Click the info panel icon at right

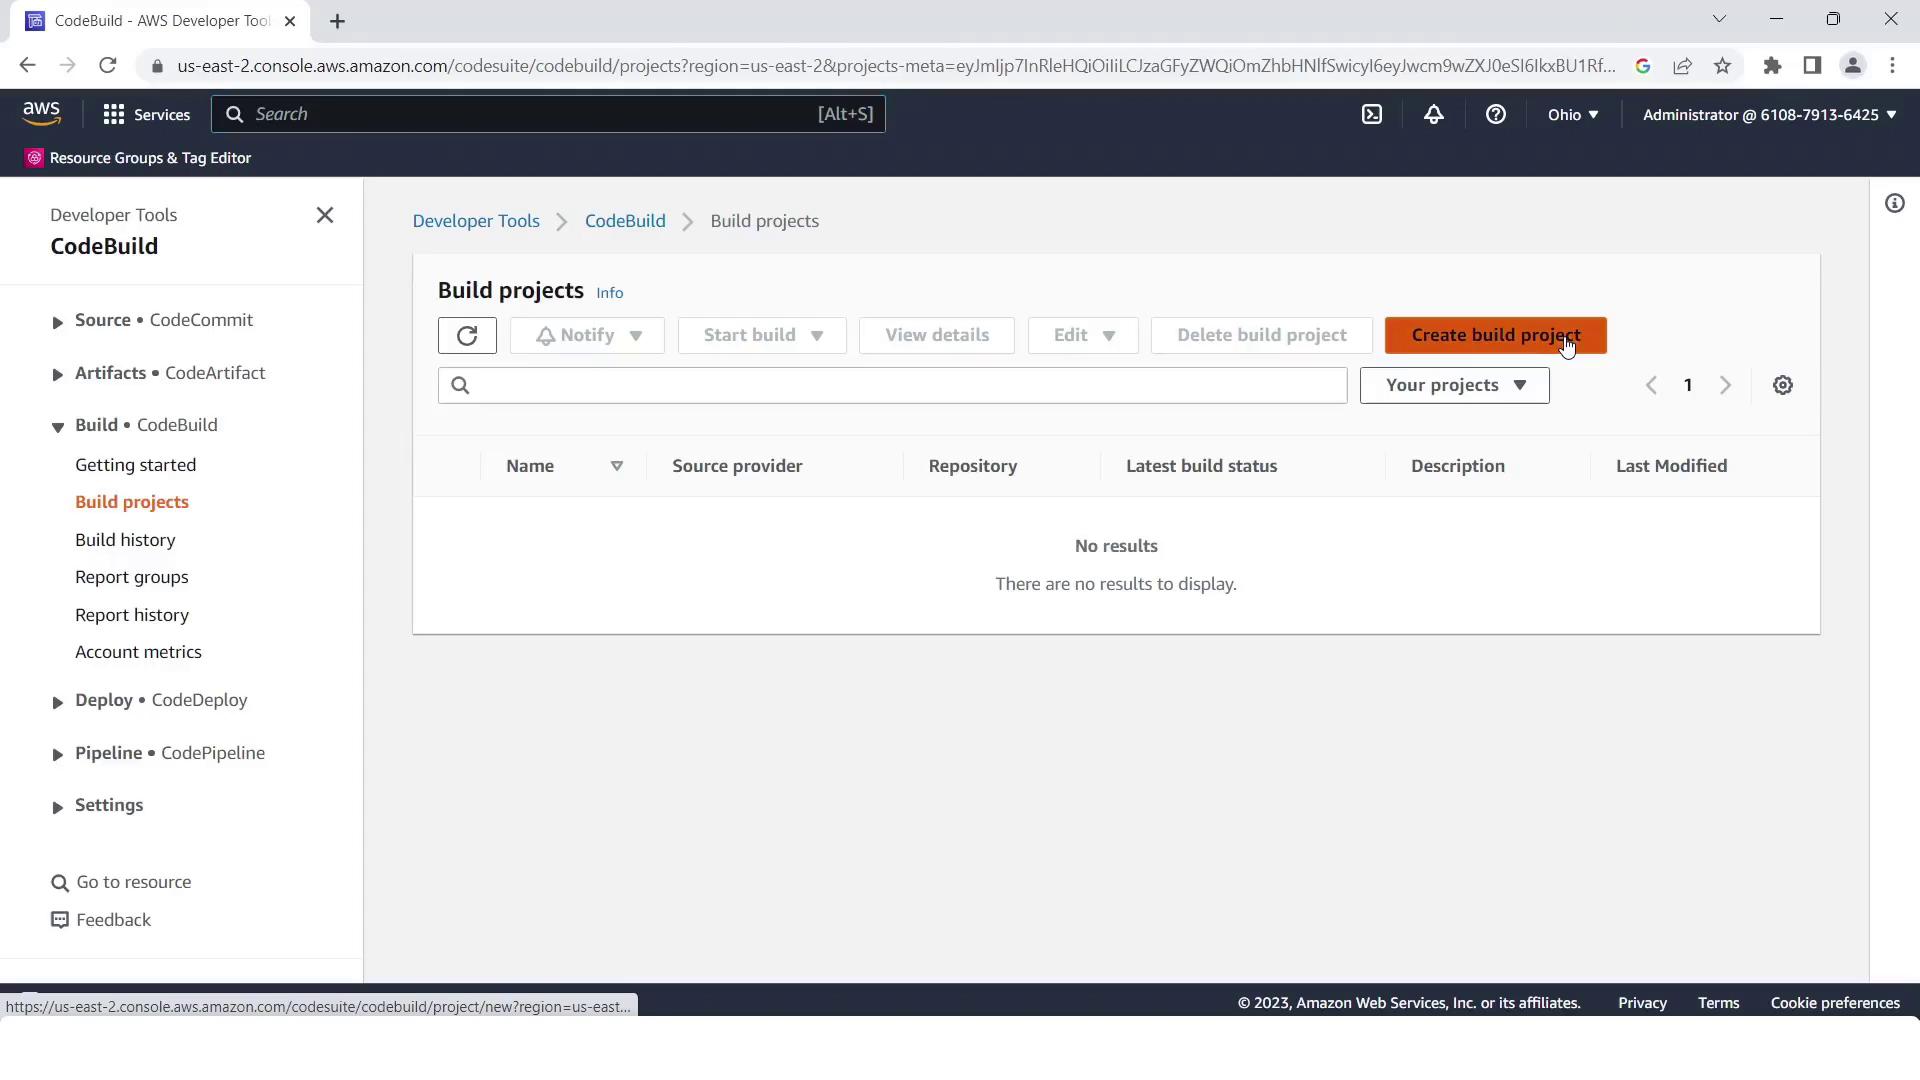(1894, 204)
